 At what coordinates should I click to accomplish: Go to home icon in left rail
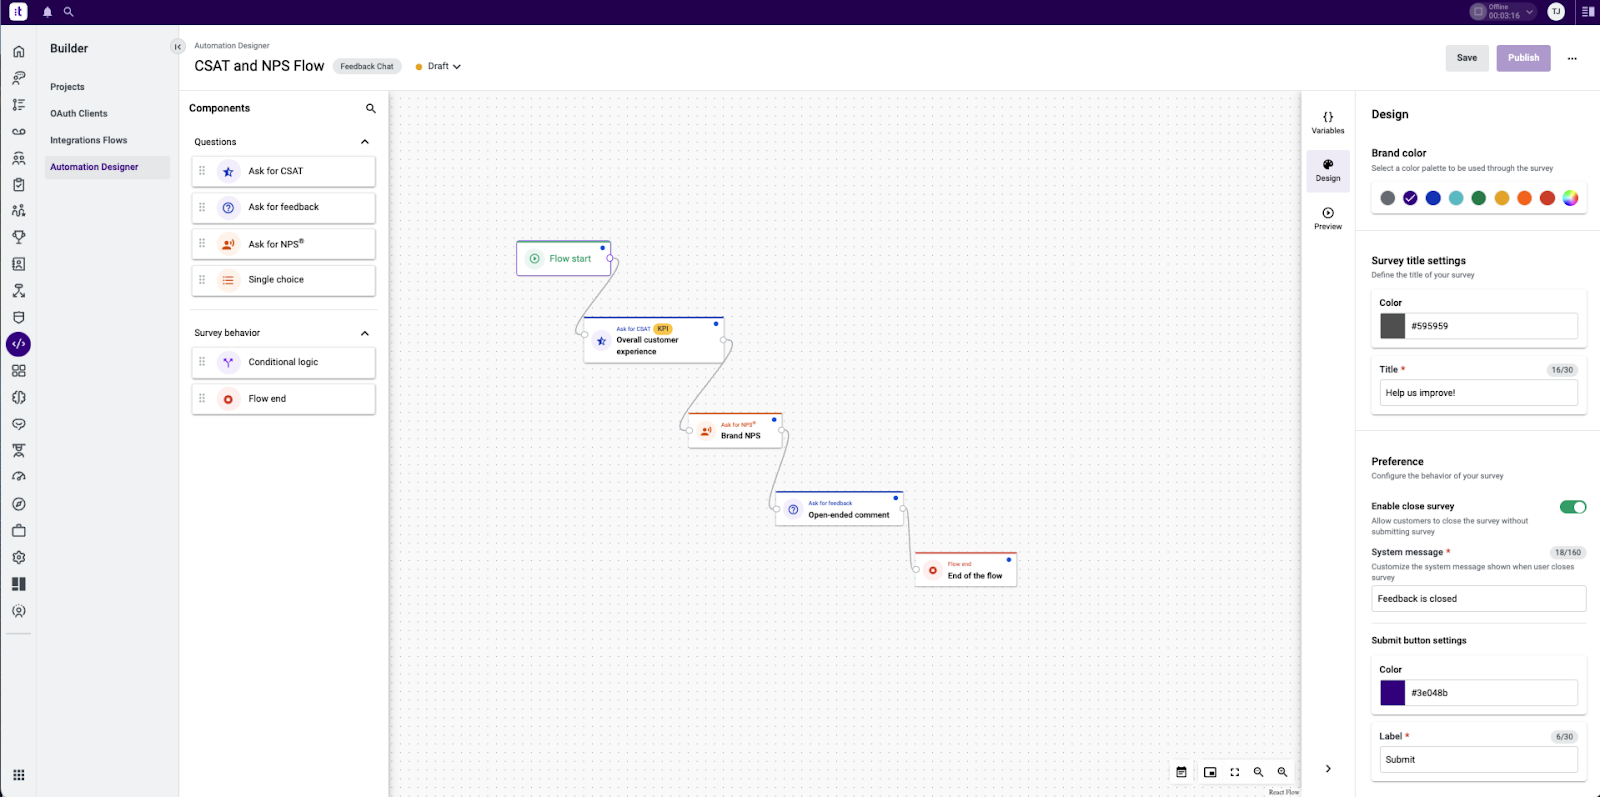(x=18, y=51)
